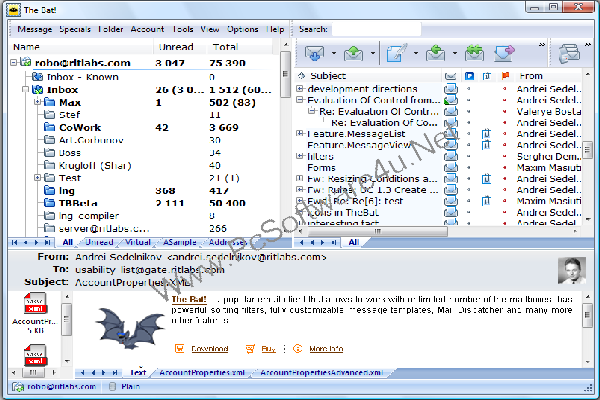This screenshot has height=400, width=600.
Task: Open the Account menu
Action: point(147,29)
